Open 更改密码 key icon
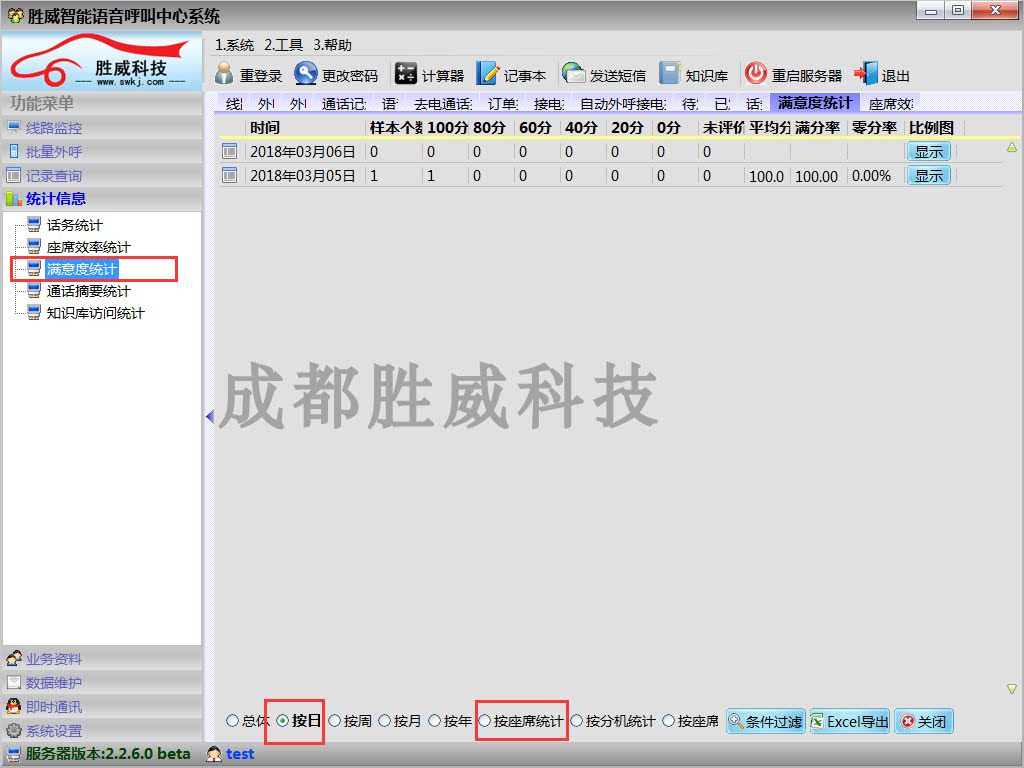This screenshot has height=768, width=1024. 305,74
